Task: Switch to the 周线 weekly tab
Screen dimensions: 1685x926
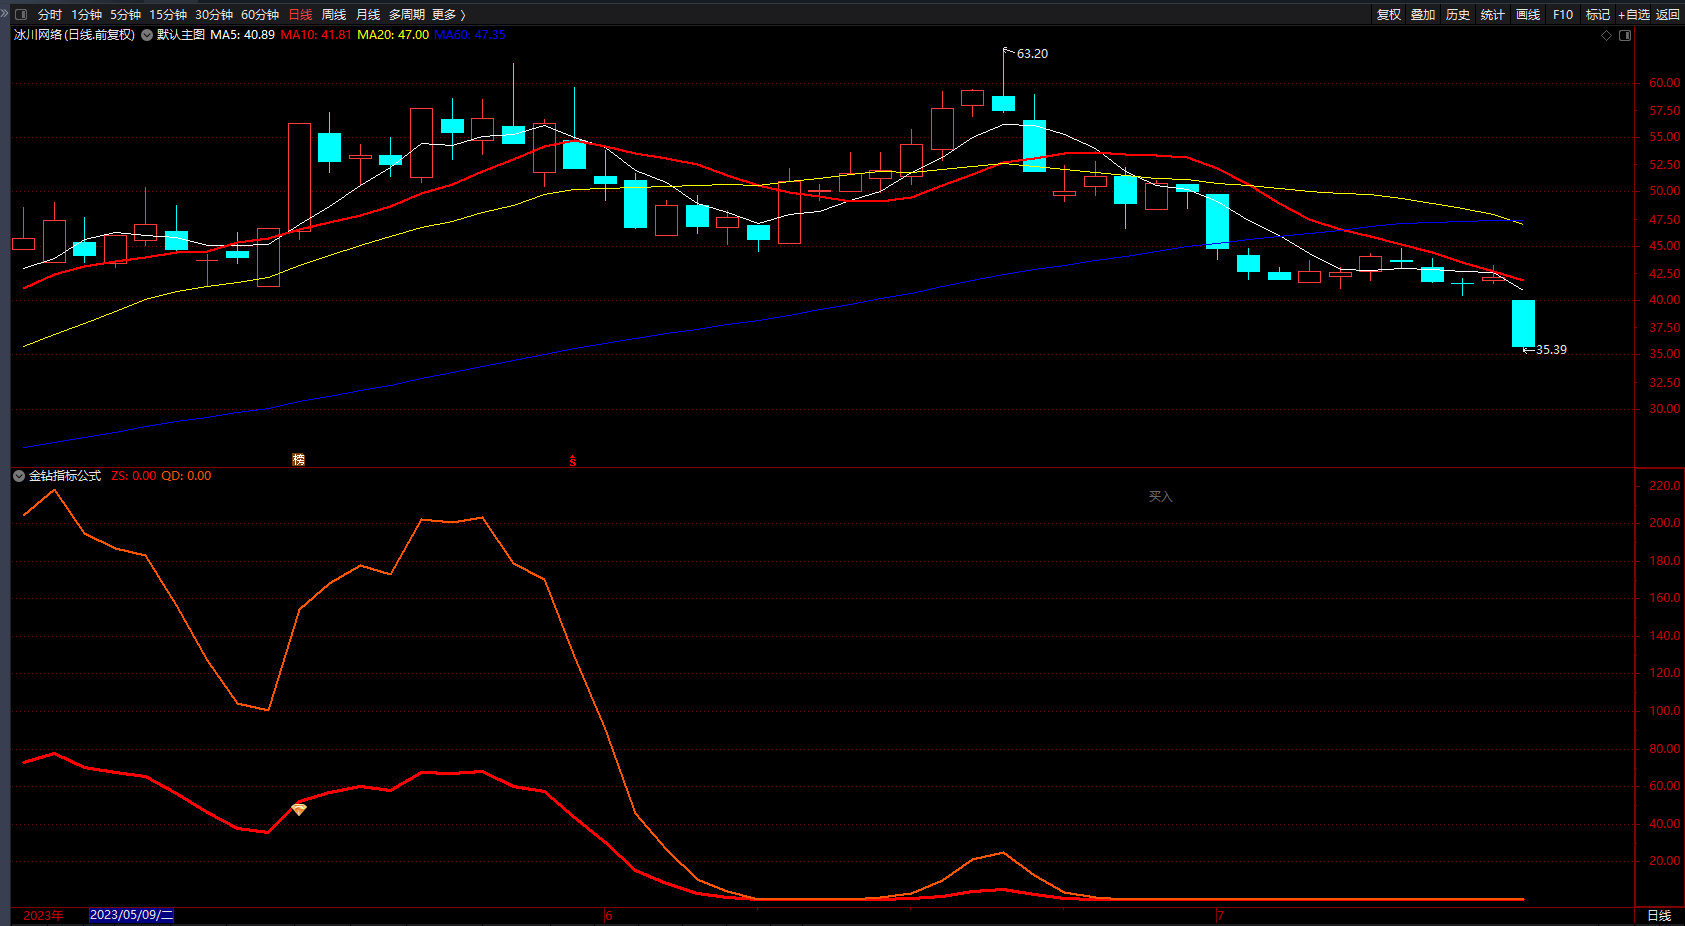Action: click(334, 14)
